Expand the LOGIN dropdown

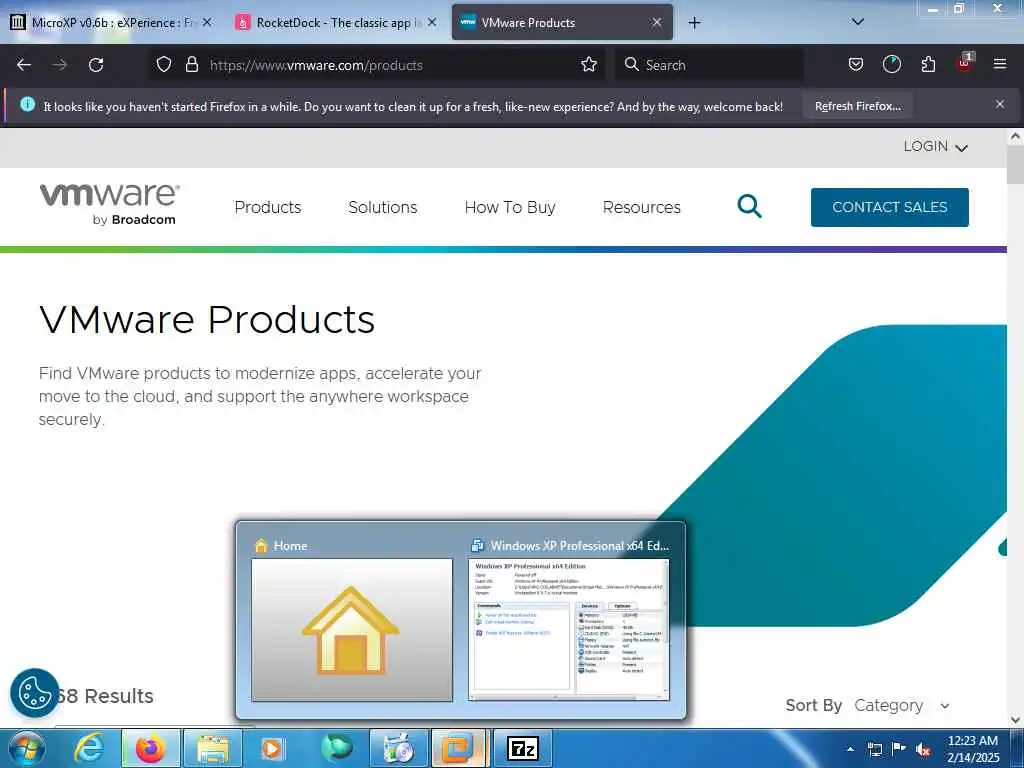coord(935,146)
